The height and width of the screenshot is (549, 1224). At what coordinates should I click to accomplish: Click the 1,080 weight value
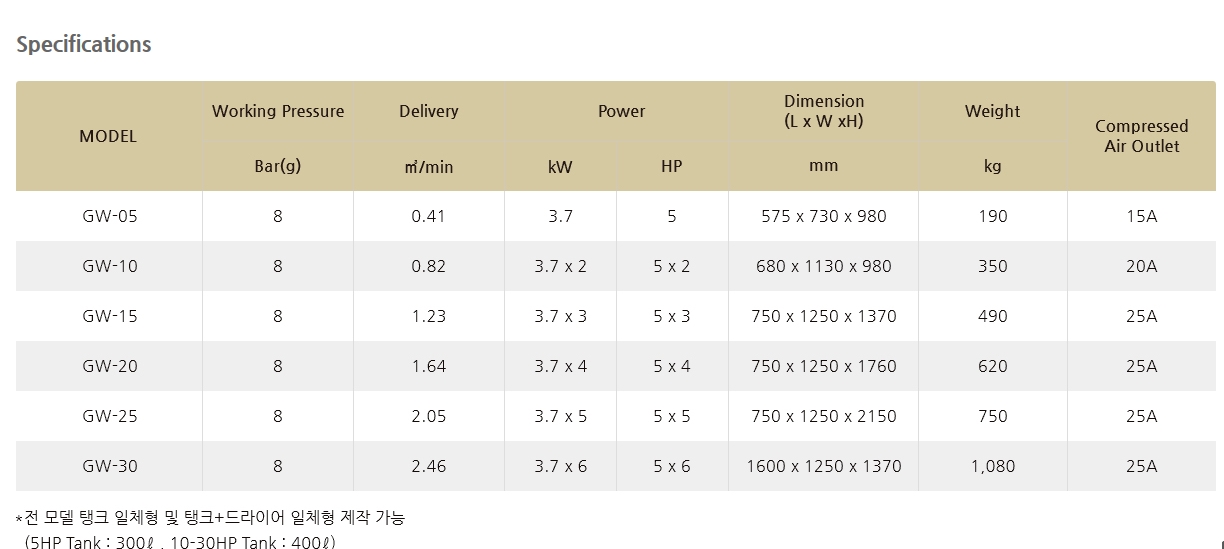tap(992, 466)
